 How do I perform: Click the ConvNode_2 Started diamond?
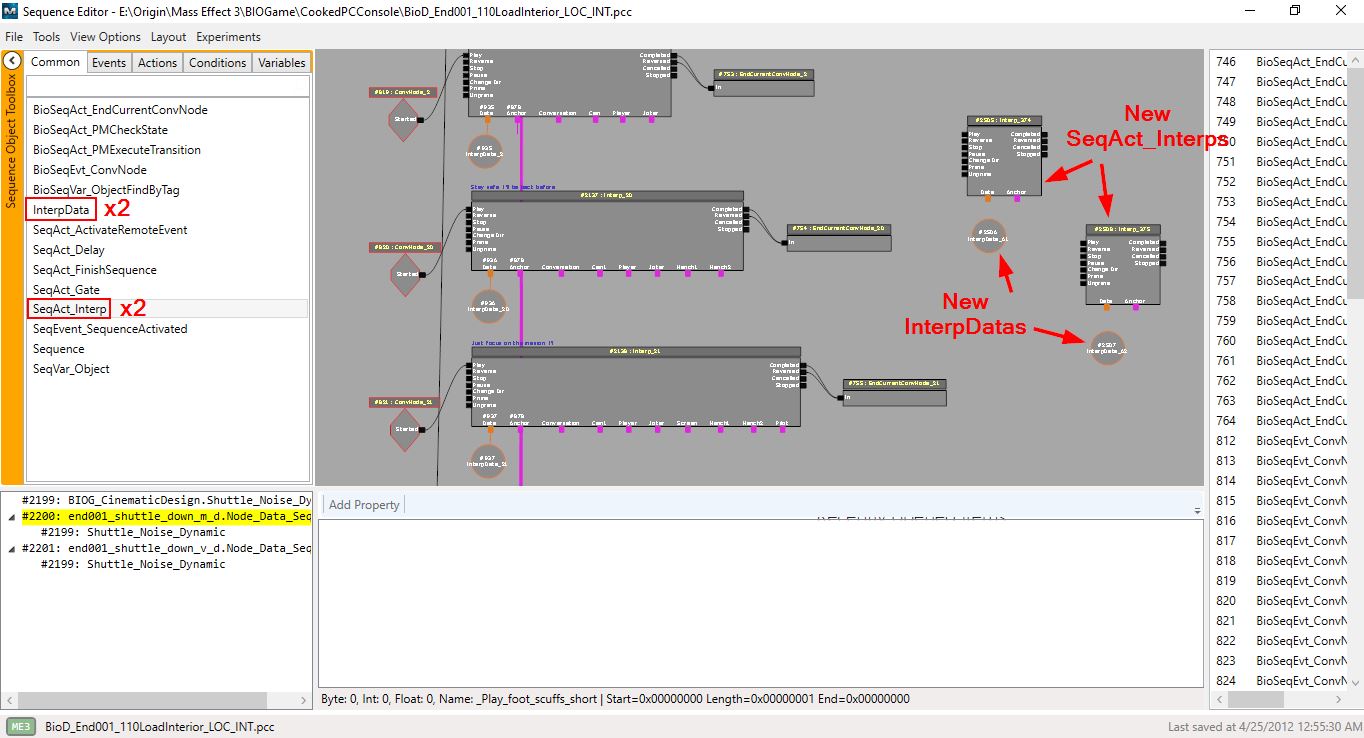(403, 120)
